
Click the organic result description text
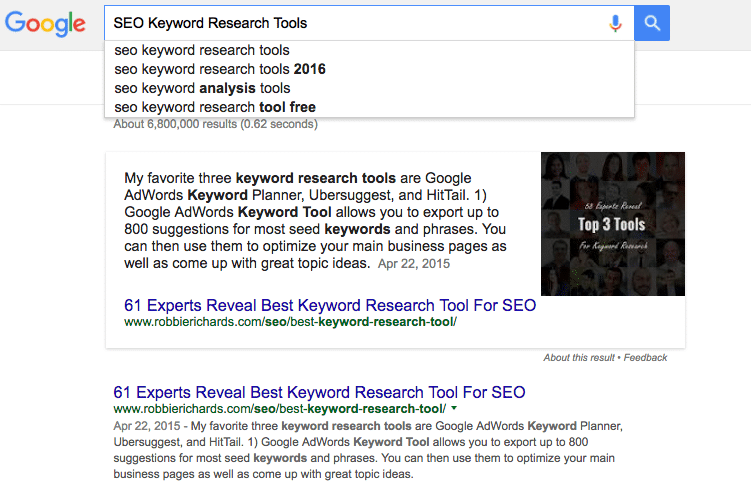pyautogui.click(x=368, y=450)
